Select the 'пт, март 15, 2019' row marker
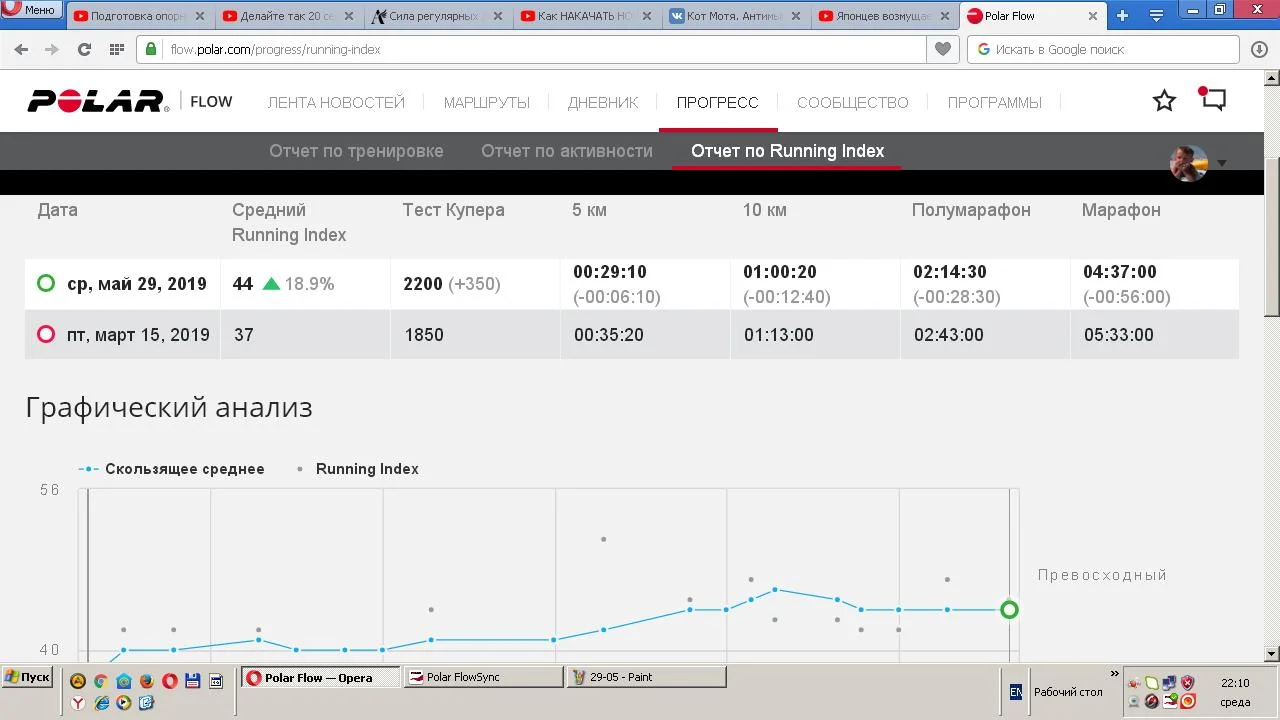This screenshot has width=1280, height=720. (x=46, y=334)
